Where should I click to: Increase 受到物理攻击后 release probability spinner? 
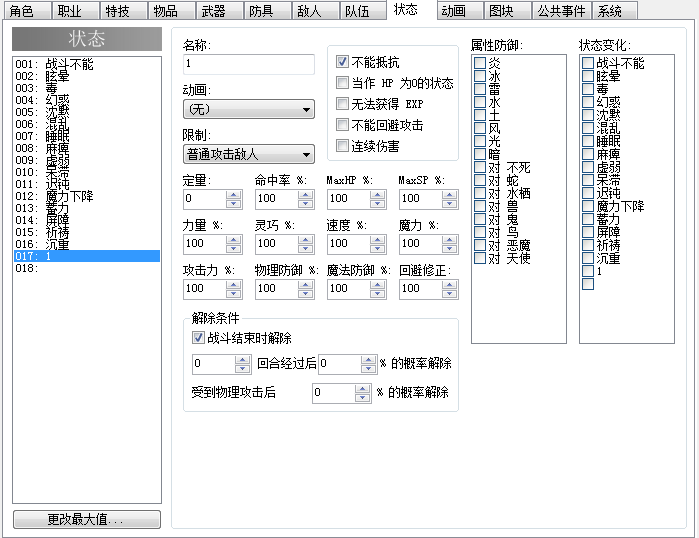tap(362, 389)
